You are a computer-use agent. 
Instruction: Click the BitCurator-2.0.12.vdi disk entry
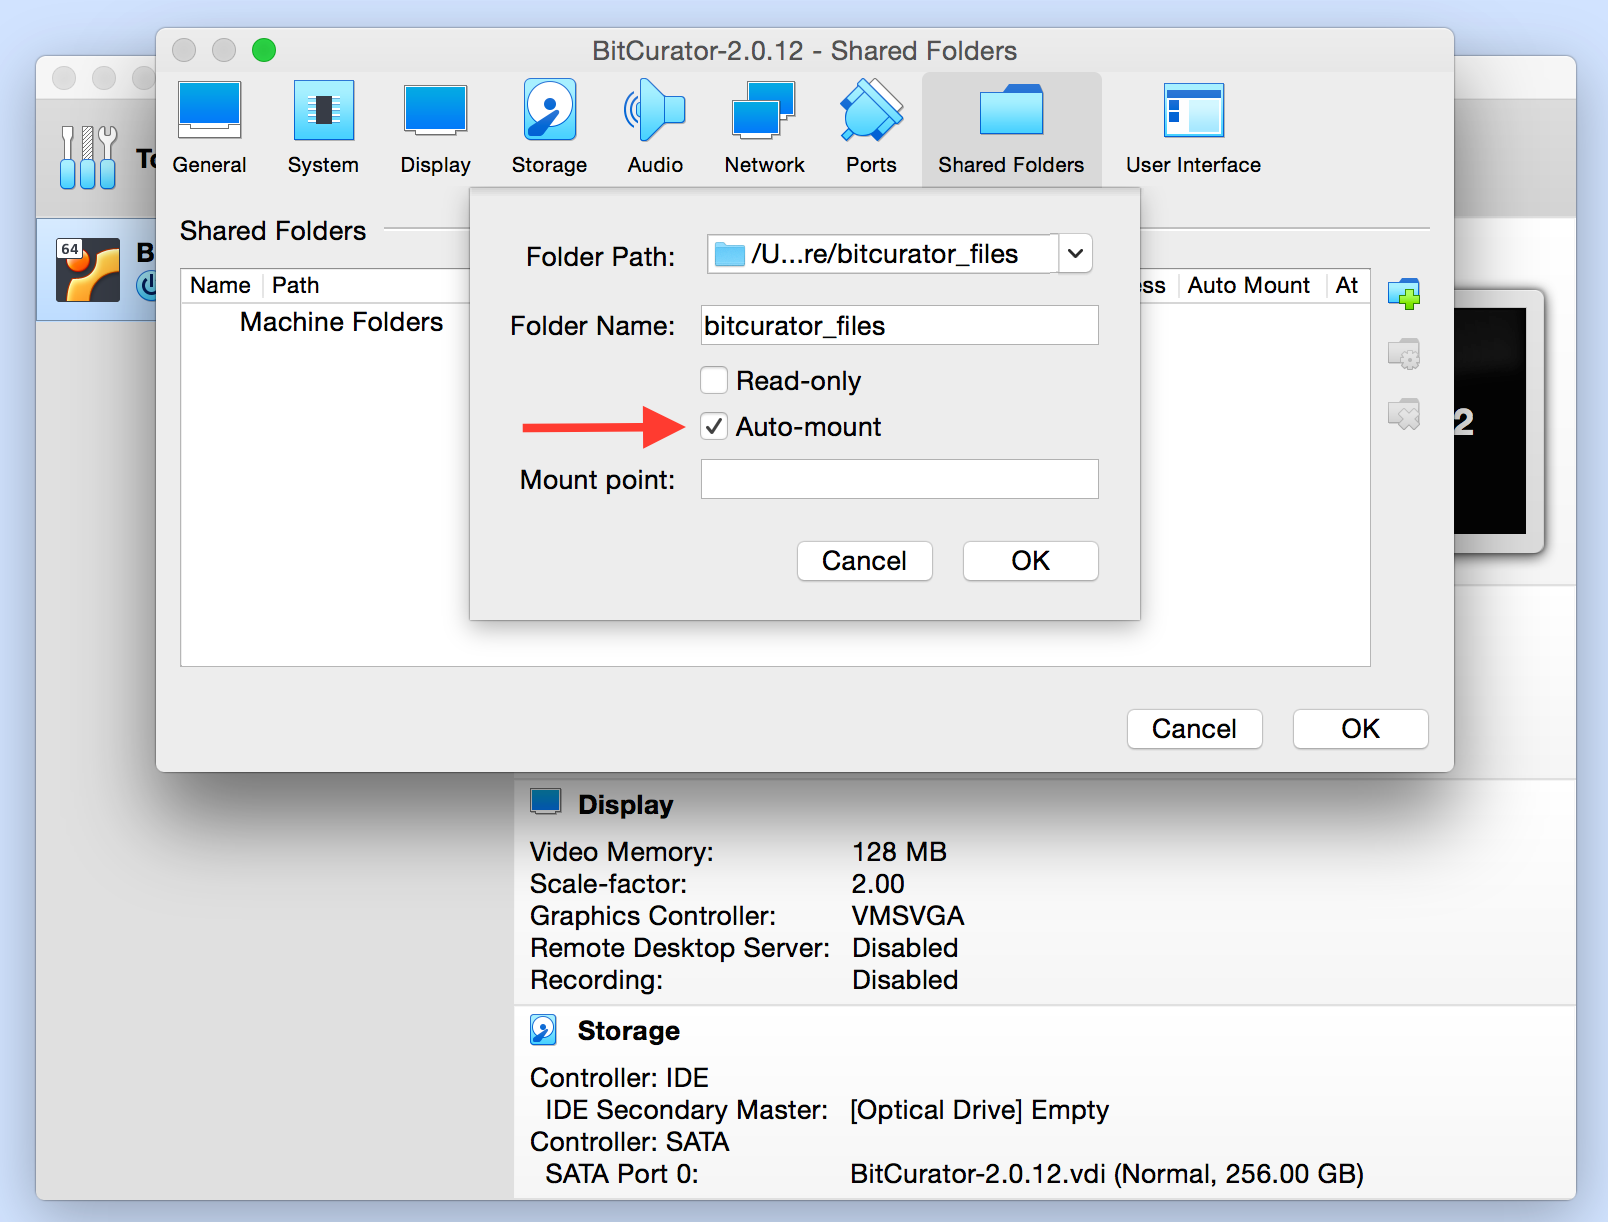1107,1174
